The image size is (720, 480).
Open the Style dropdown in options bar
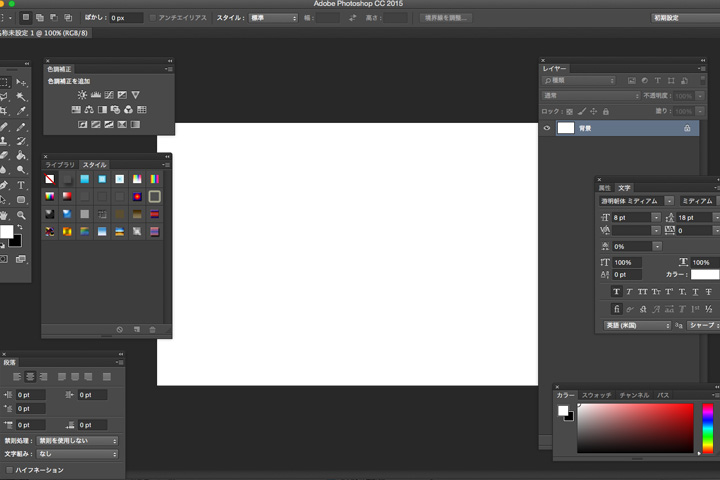point(273,18)
